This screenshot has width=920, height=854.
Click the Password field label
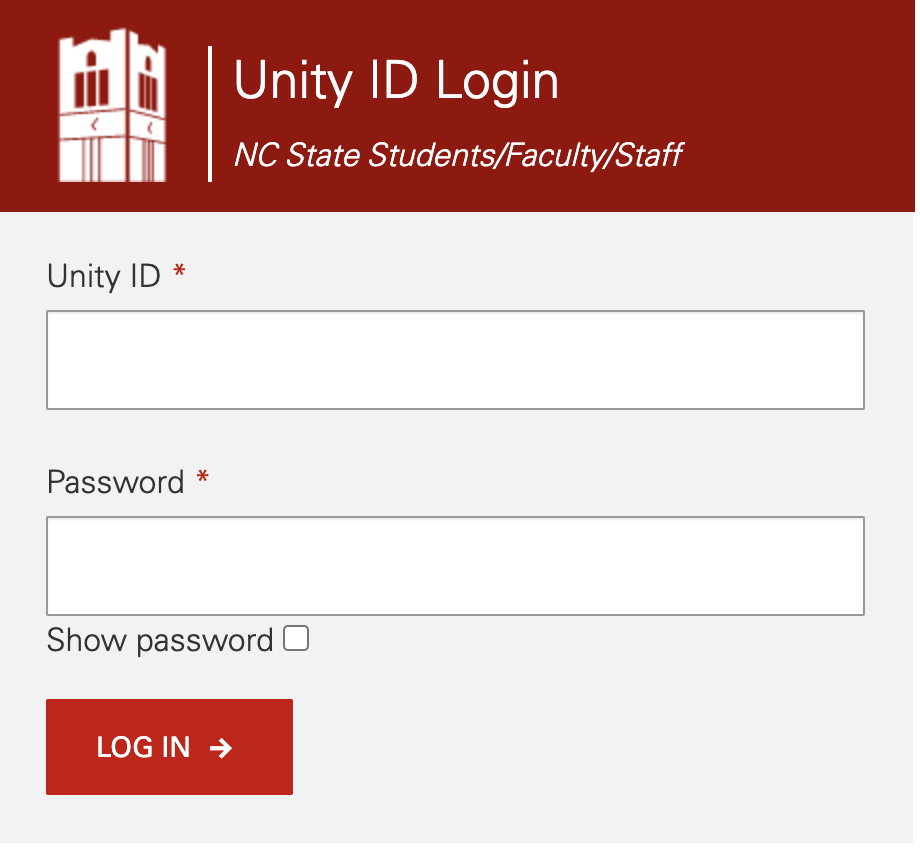(x=118, y=482)
